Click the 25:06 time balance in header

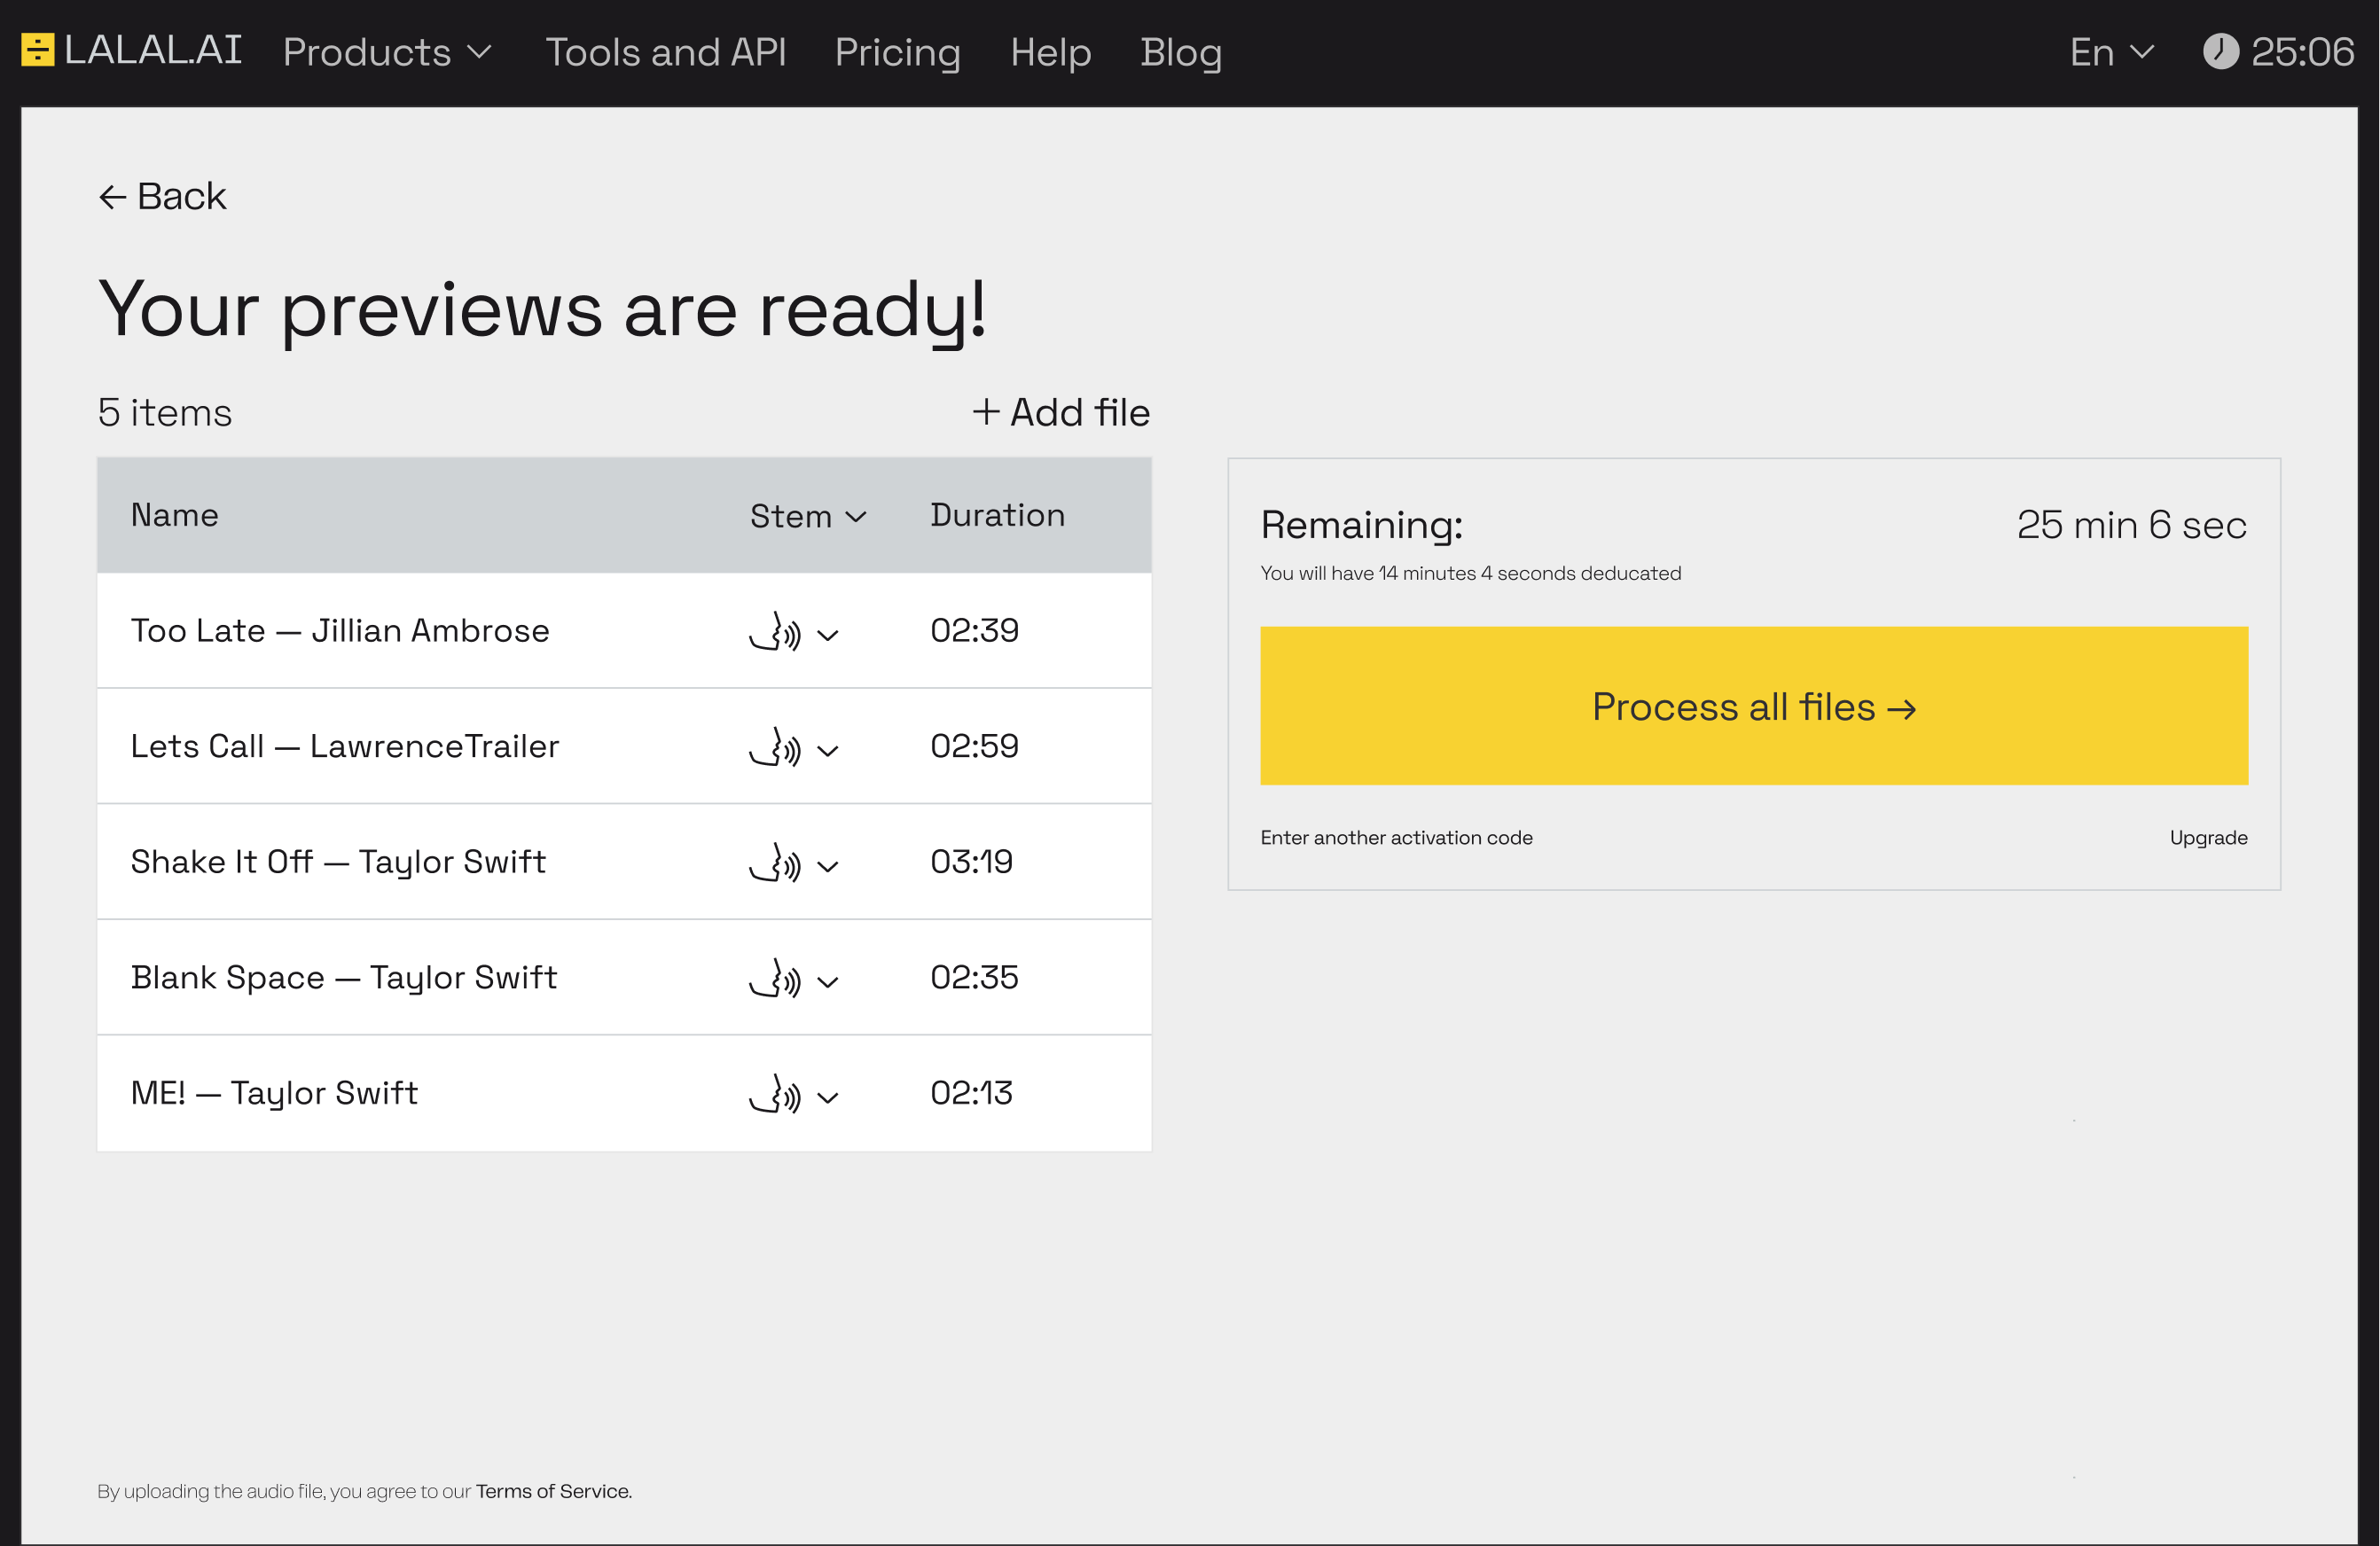(x=2302, y=52)
